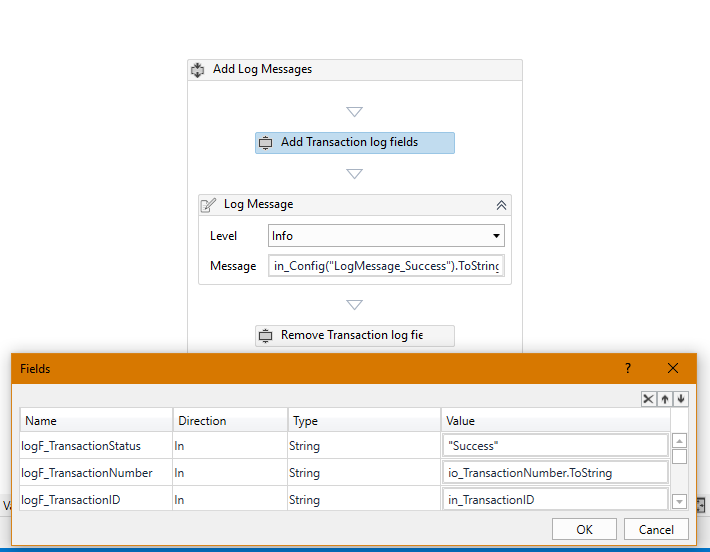Cancel the Fields dialog
Screen dimensions: 710x552
pyautogui.click(x=656, y=529)
